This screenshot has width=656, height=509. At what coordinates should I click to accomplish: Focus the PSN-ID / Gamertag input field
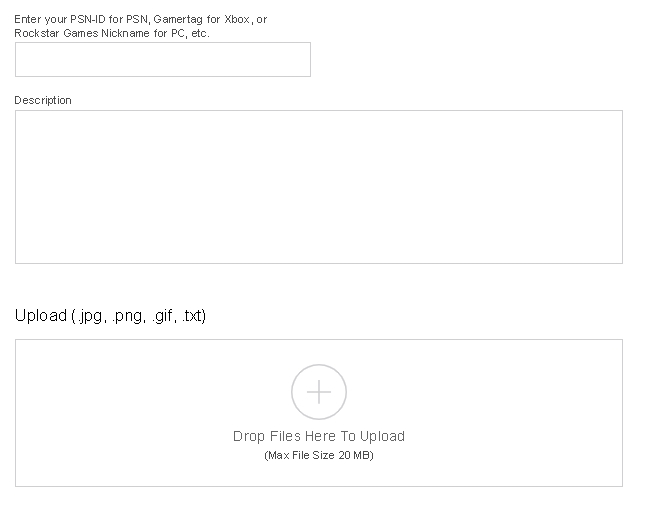click(162, 59)
